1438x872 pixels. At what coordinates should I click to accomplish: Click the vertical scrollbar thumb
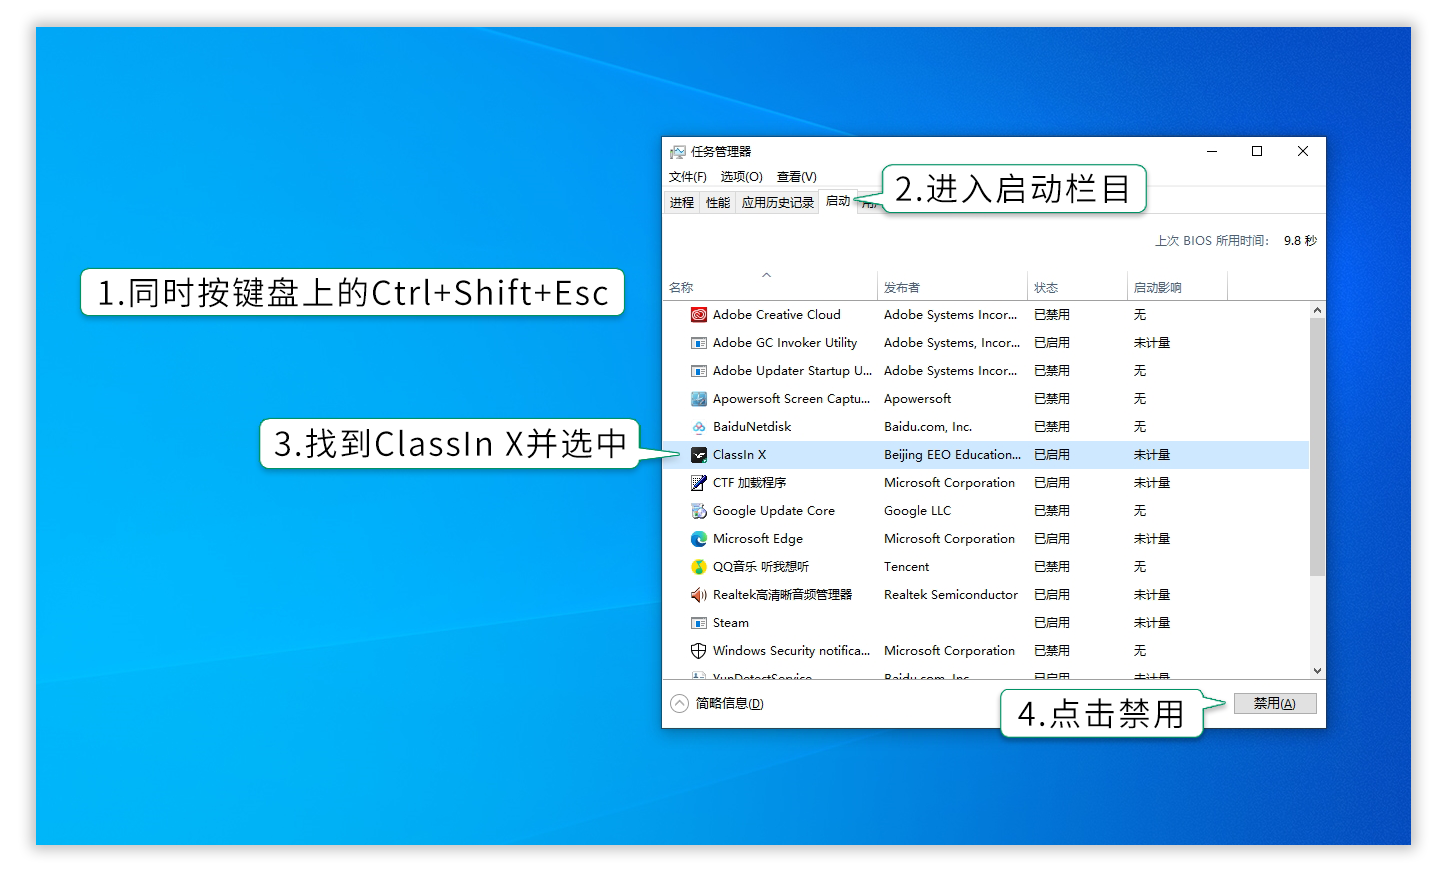coord(1317,447)
